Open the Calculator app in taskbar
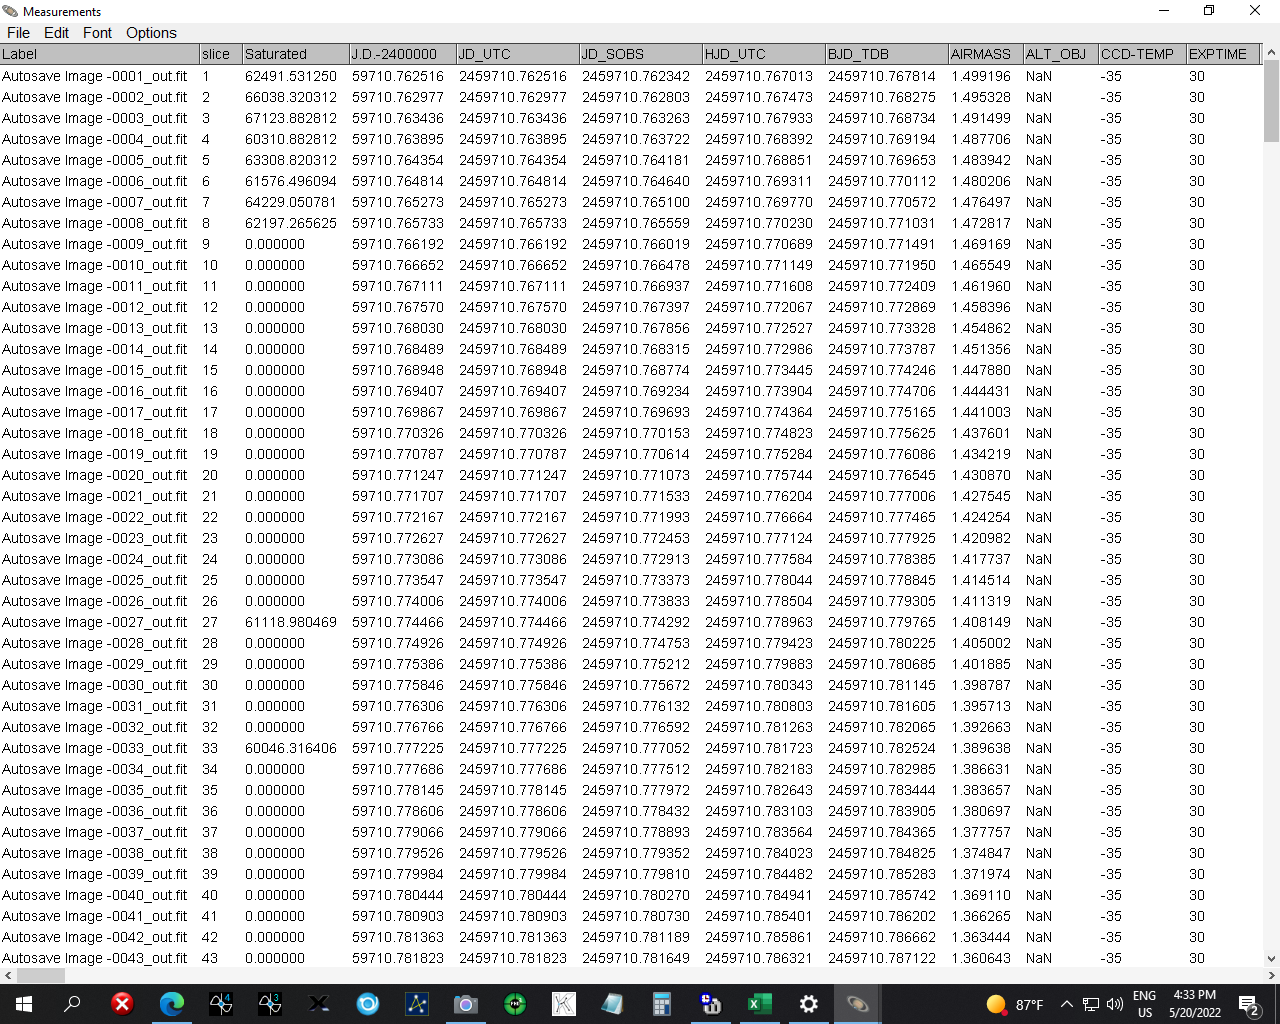 [x=662, y=1004]
